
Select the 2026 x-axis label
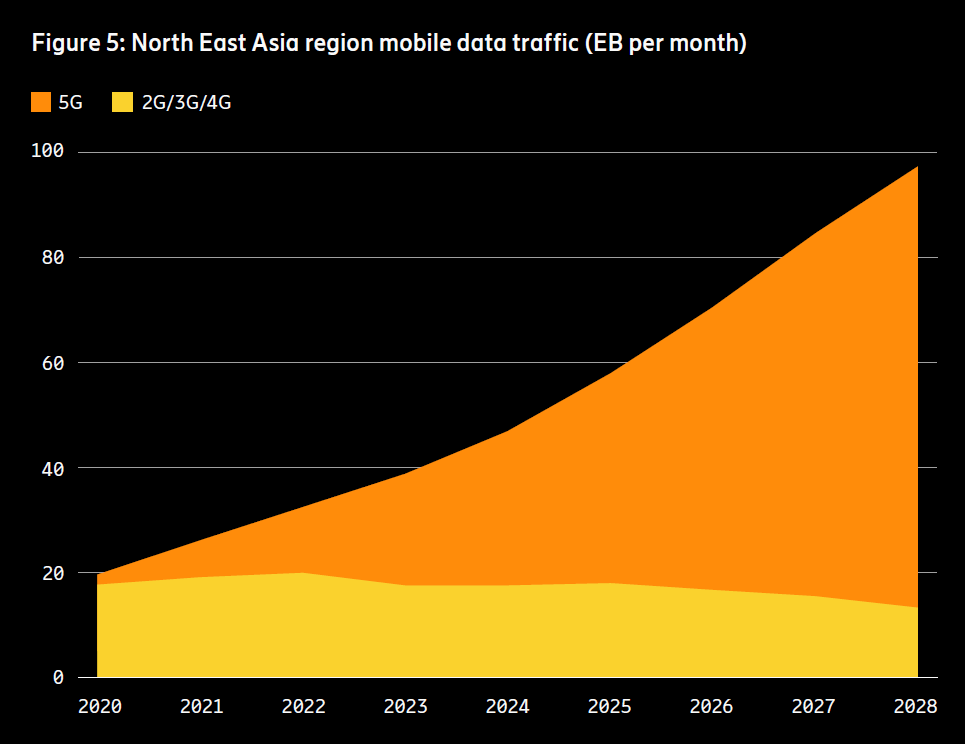711,706
